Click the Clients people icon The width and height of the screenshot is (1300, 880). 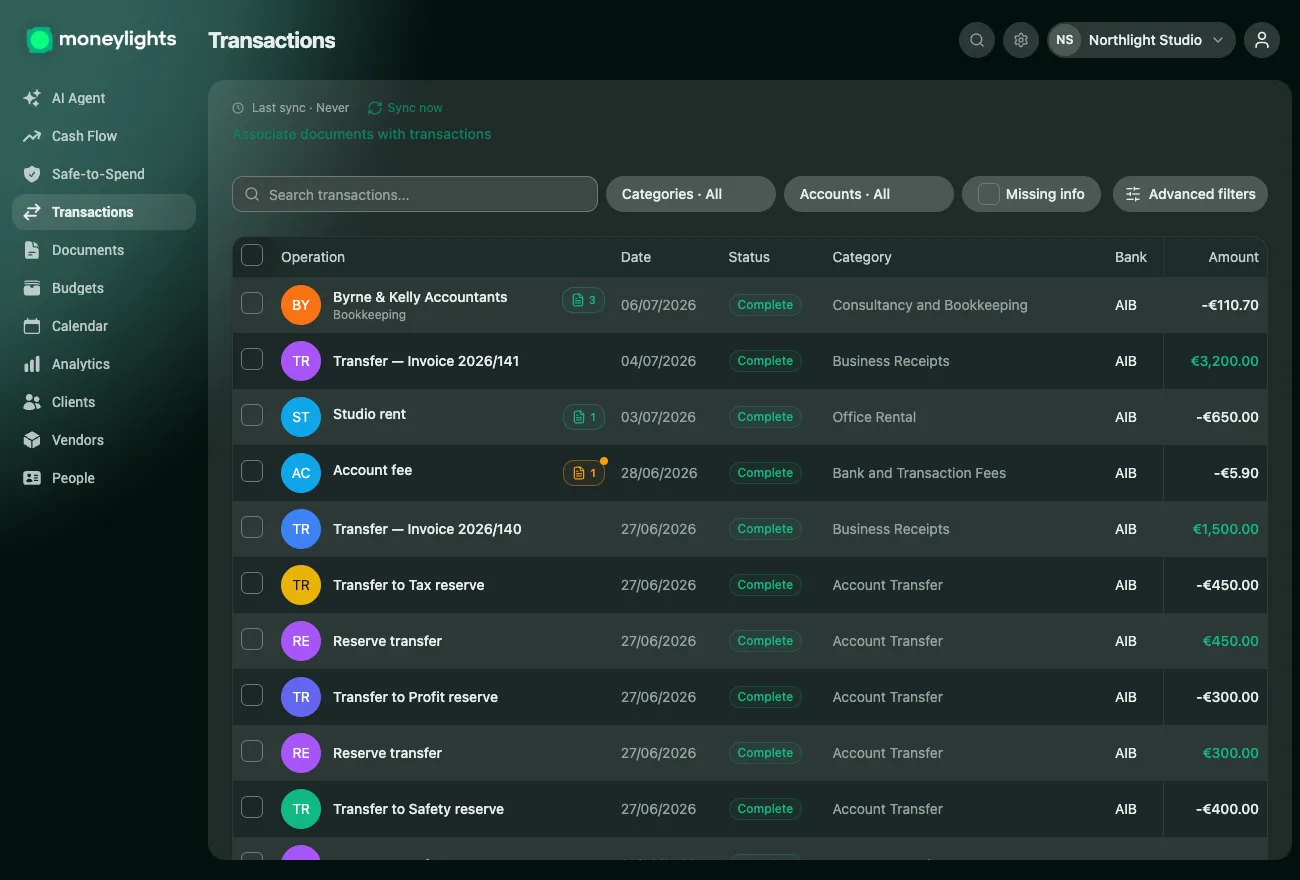tap(32, 402)
